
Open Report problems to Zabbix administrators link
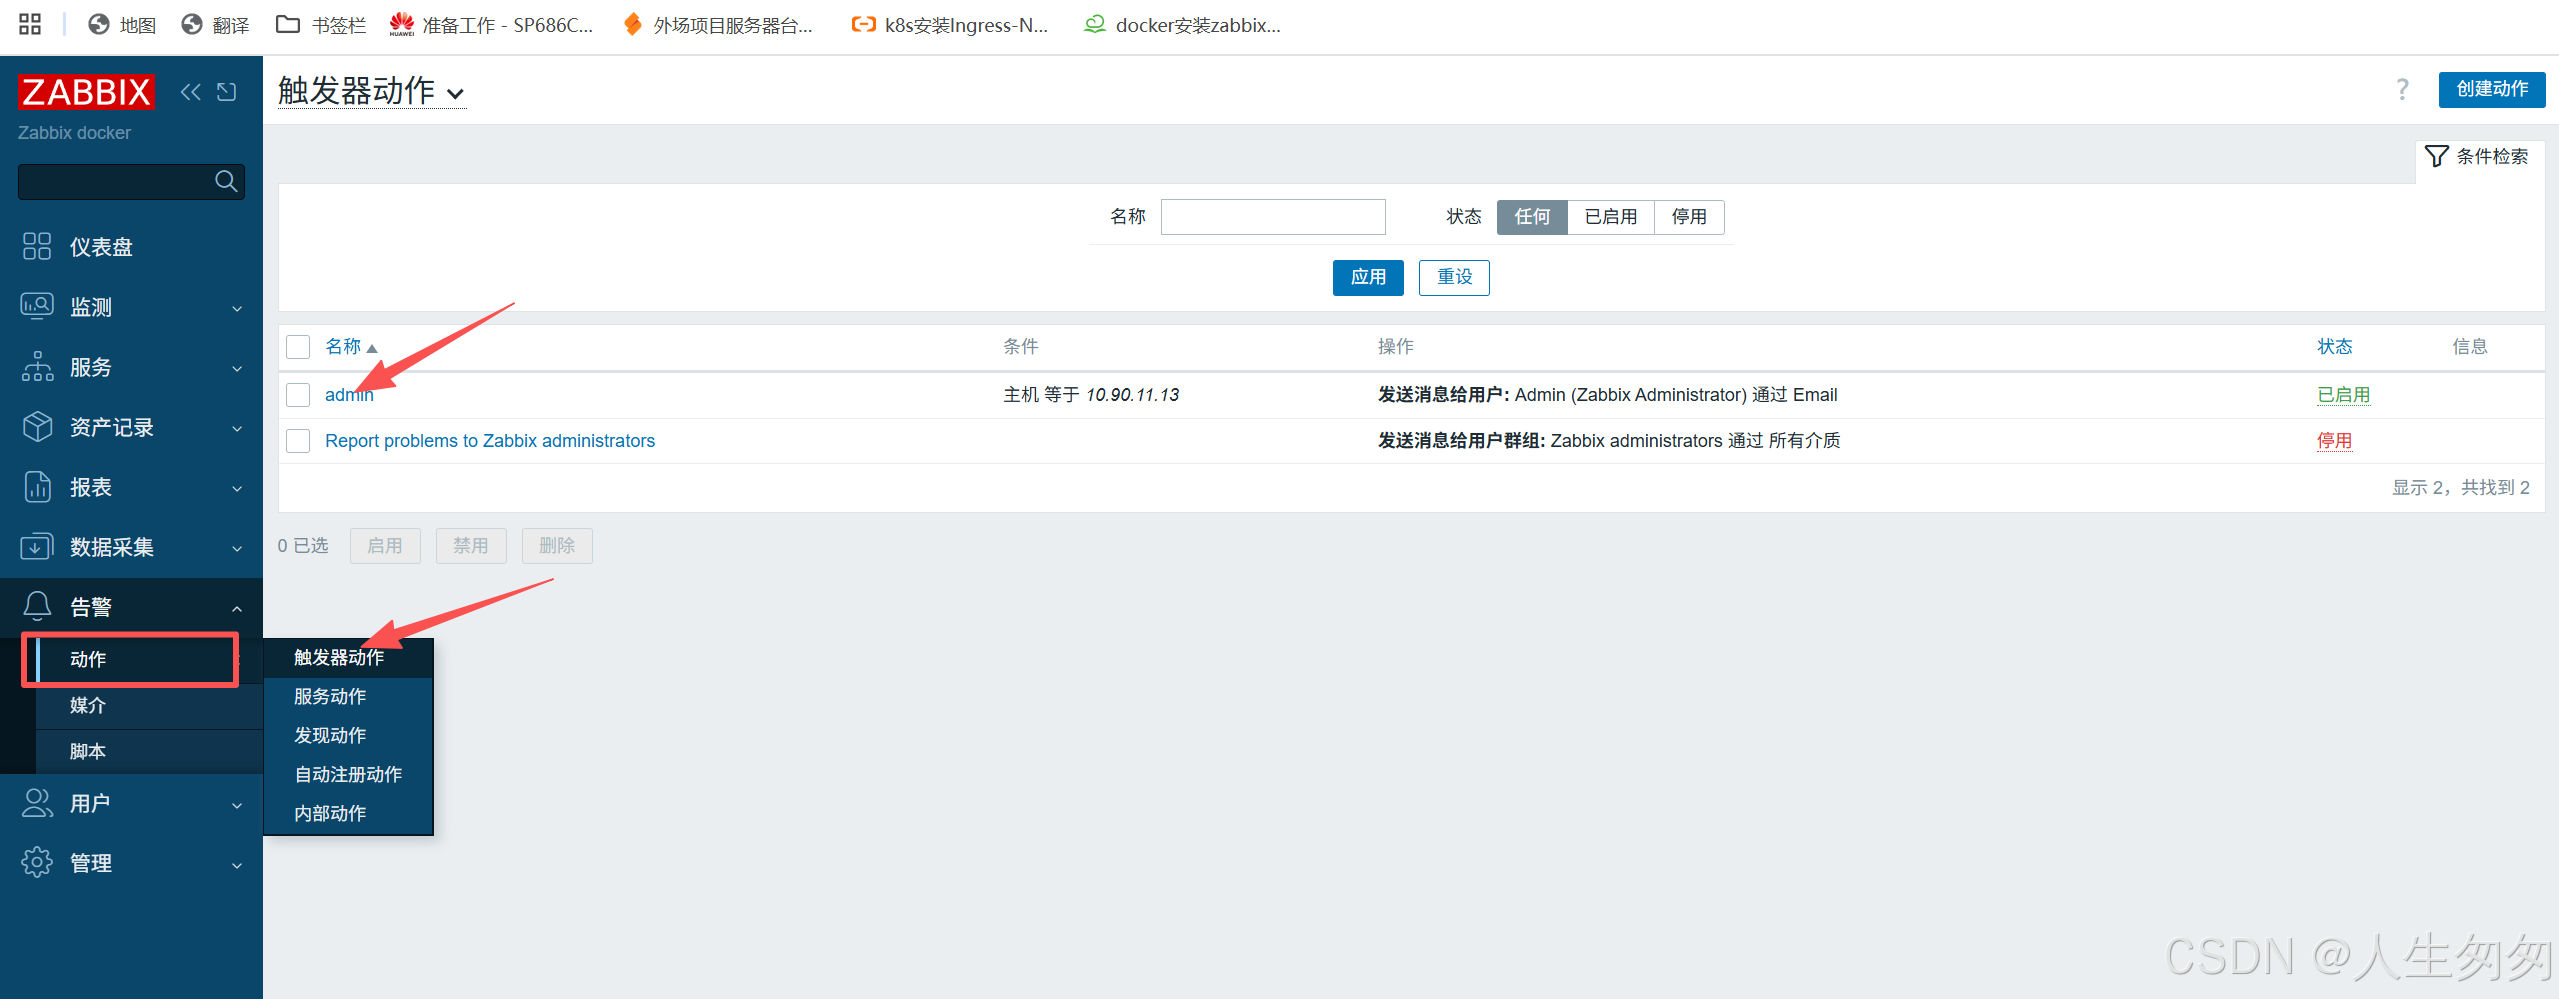coord(490,441)
